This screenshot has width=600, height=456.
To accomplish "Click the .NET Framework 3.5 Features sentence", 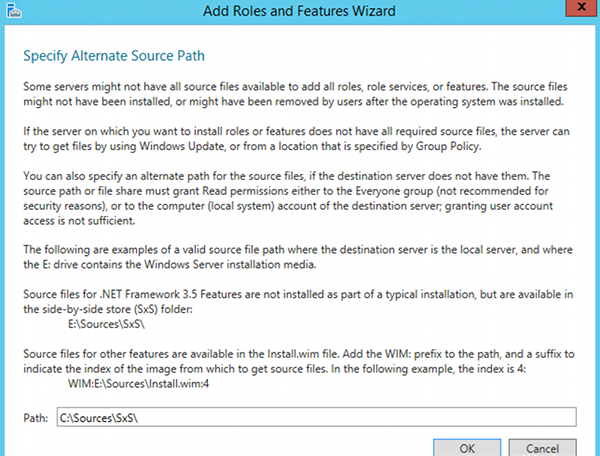I will point(298,302).
